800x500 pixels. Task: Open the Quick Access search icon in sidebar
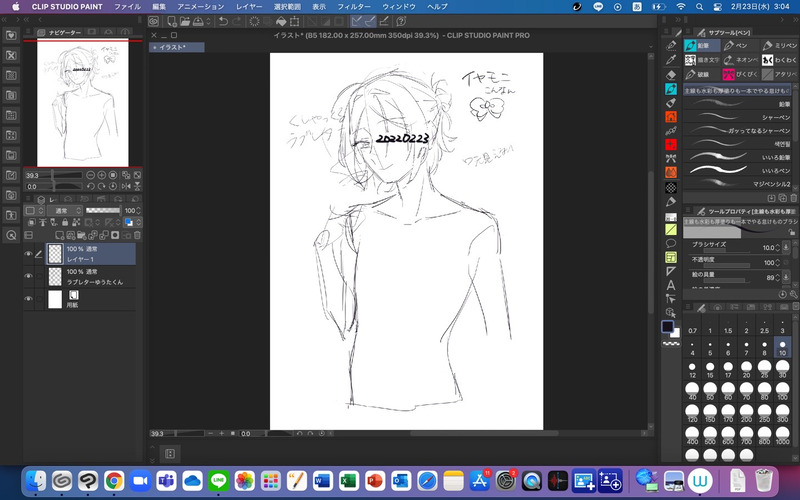(11, 235)
